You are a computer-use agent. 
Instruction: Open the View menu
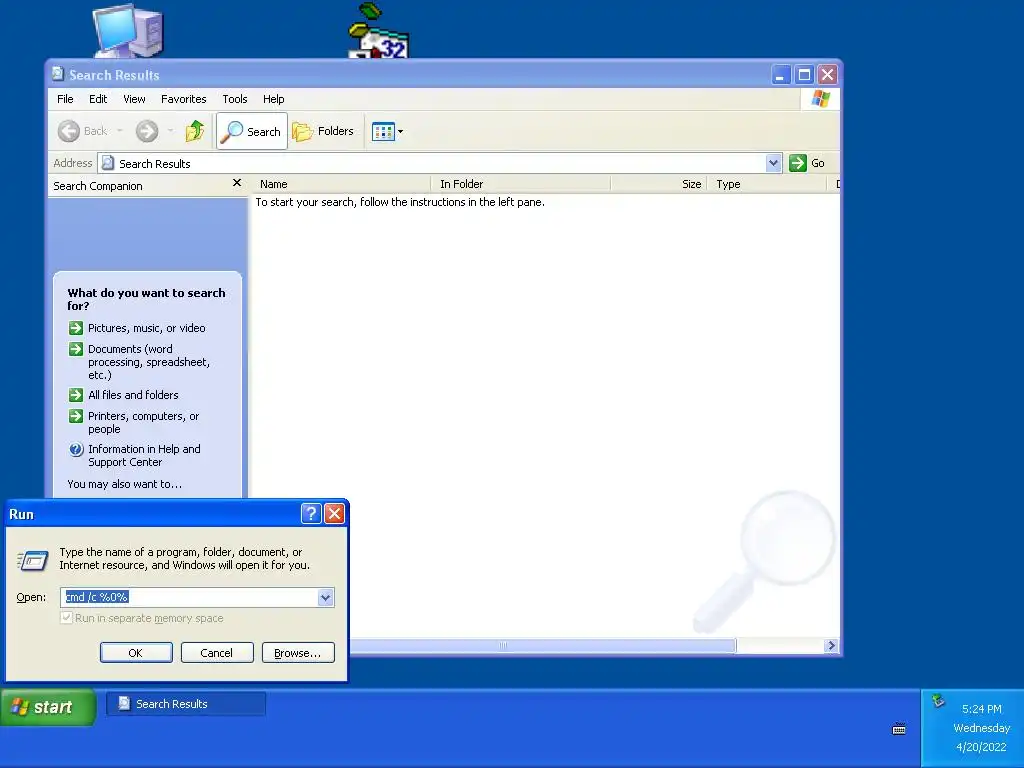pyautogui.click(x=134, y=99)
